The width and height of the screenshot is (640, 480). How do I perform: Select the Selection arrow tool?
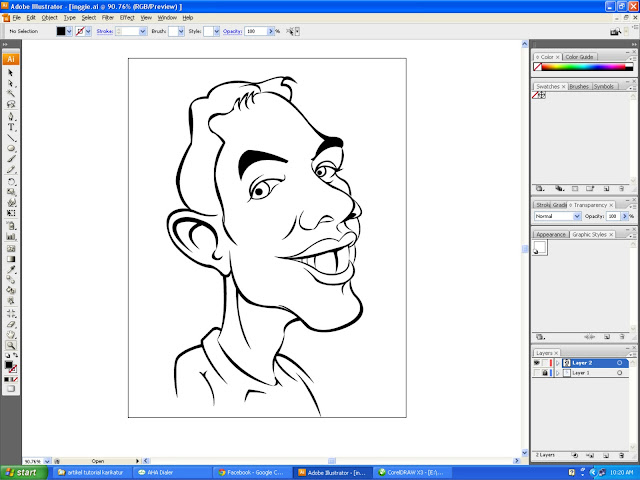point(11,73)
